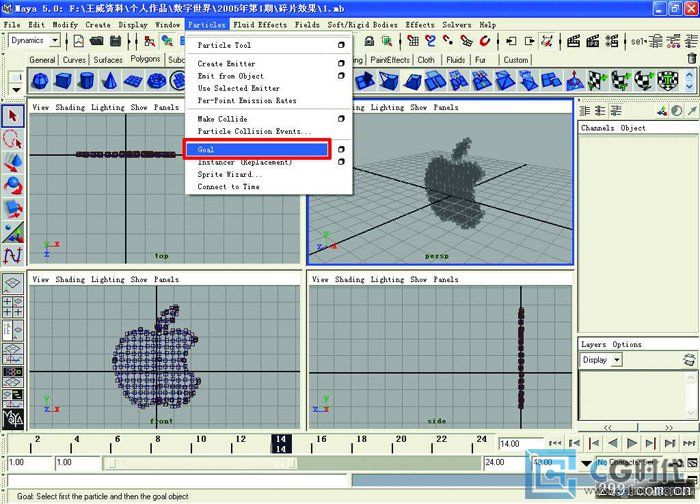Activate the Rotate tool
Viewport: 700px width, 504px height.
[13, 186]
